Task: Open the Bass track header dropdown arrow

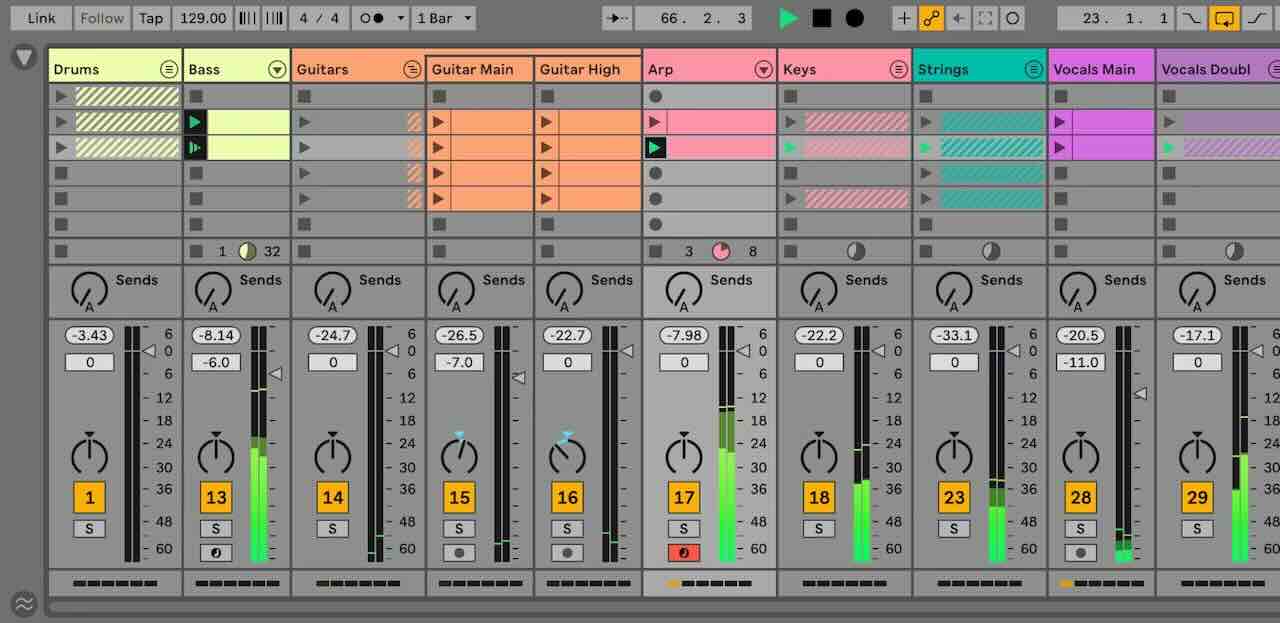Action: click(x=277, y=69)
